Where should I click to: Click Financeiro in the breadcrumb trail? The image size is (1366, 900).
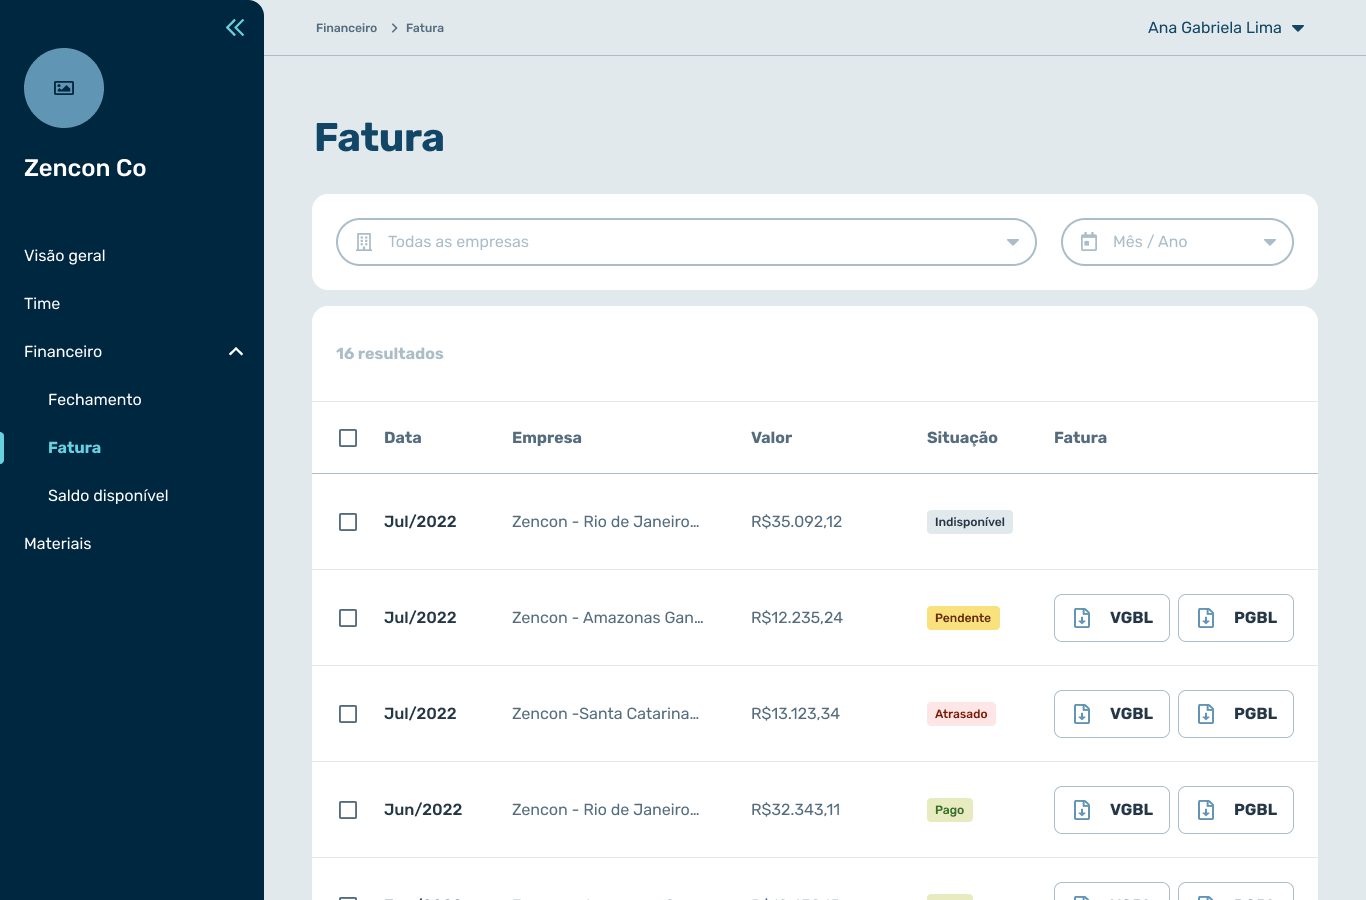pyautogui.click(x=346, y=27)
